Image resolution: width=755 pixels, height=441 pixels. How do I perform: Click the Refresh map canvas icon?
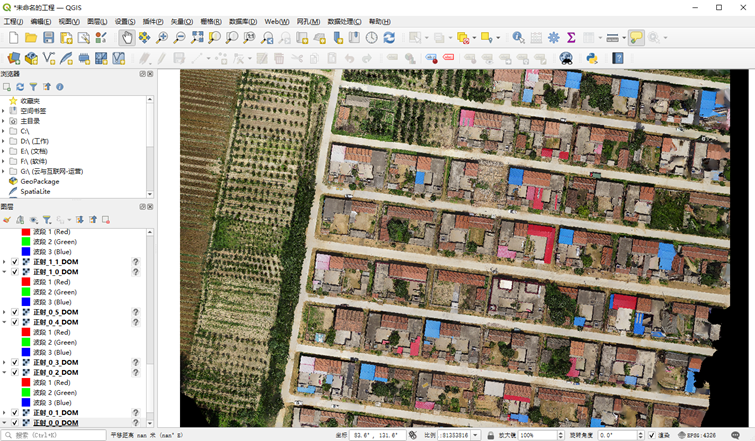[x=389, y=38]
